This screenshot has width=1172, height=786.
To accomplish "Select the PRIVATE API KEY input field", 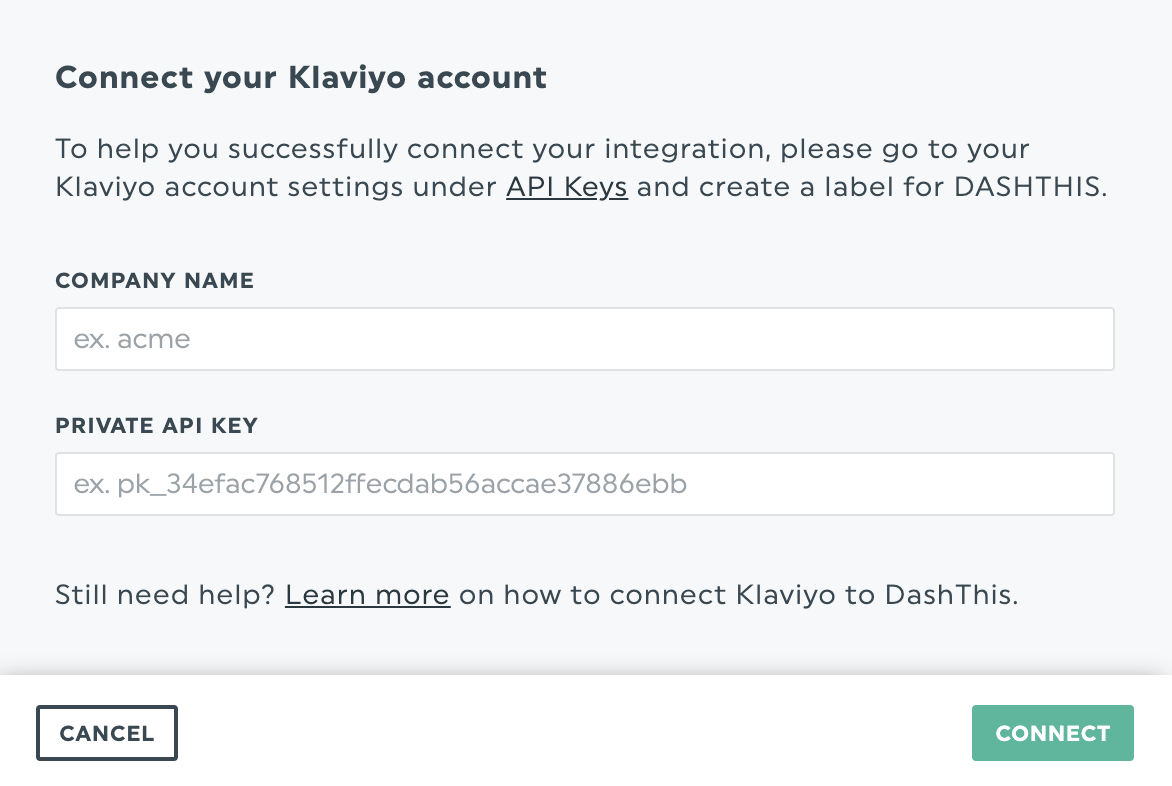I will coord(584,483).
